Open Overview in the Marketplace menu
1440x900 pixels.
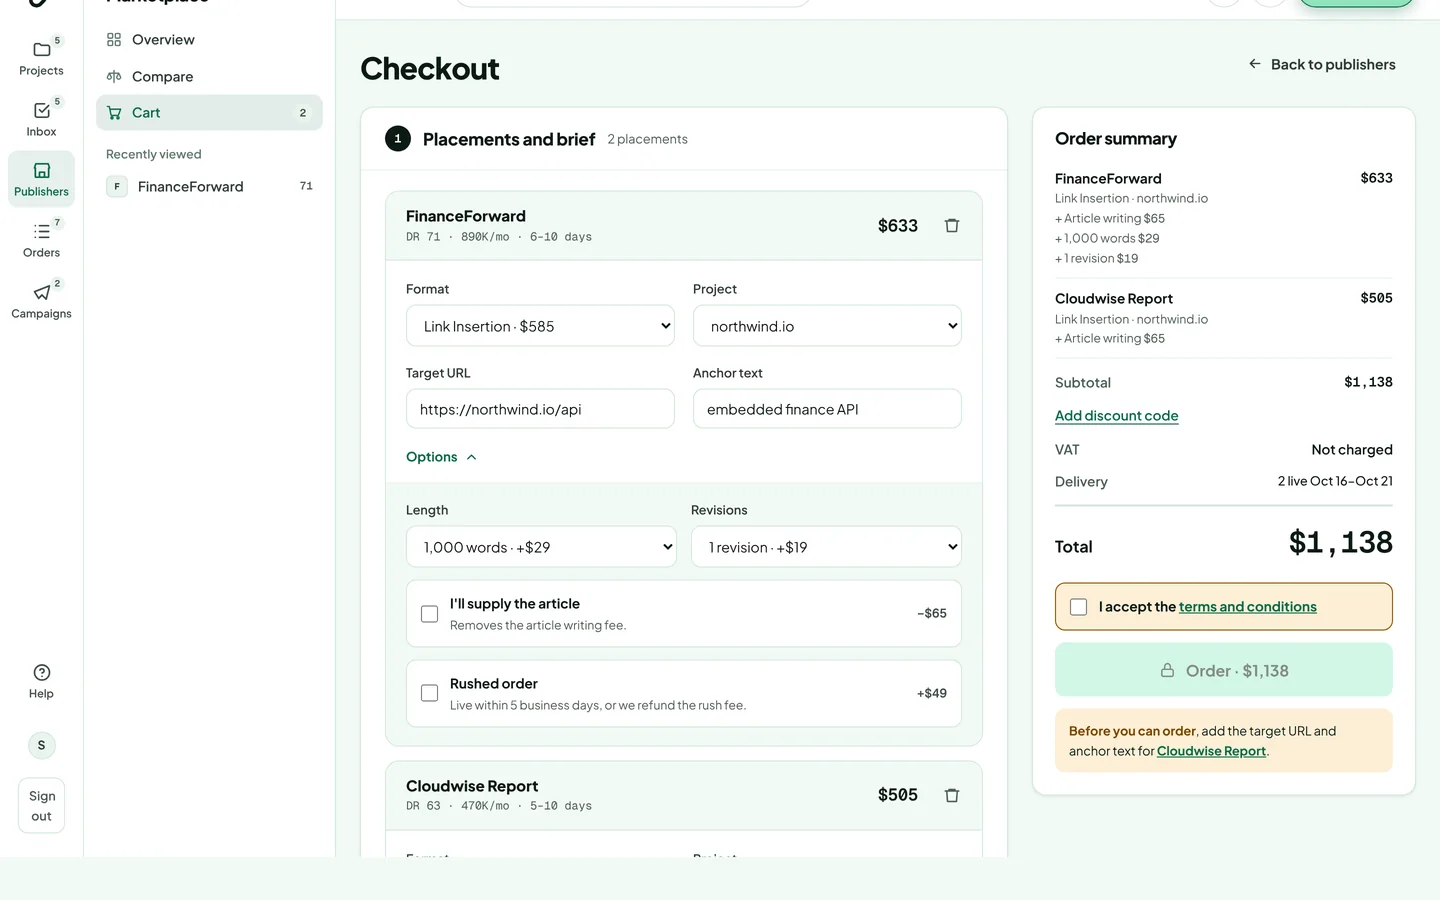click(x=209, y=40)
